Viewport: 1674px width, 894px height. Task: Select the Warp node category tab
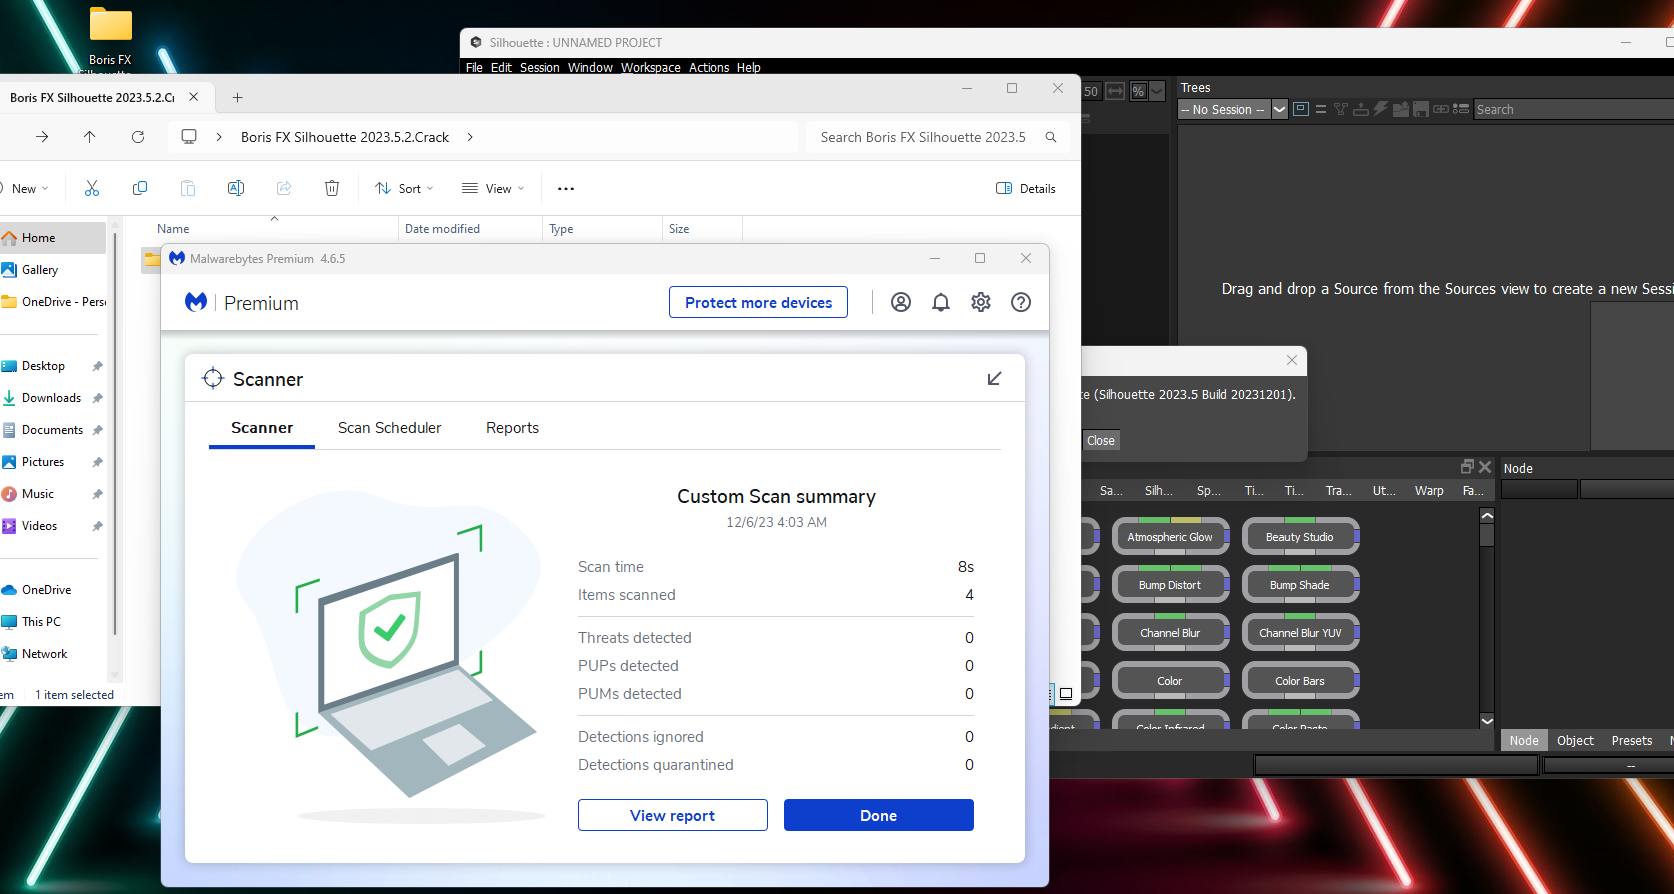[x=1429, y=490]
